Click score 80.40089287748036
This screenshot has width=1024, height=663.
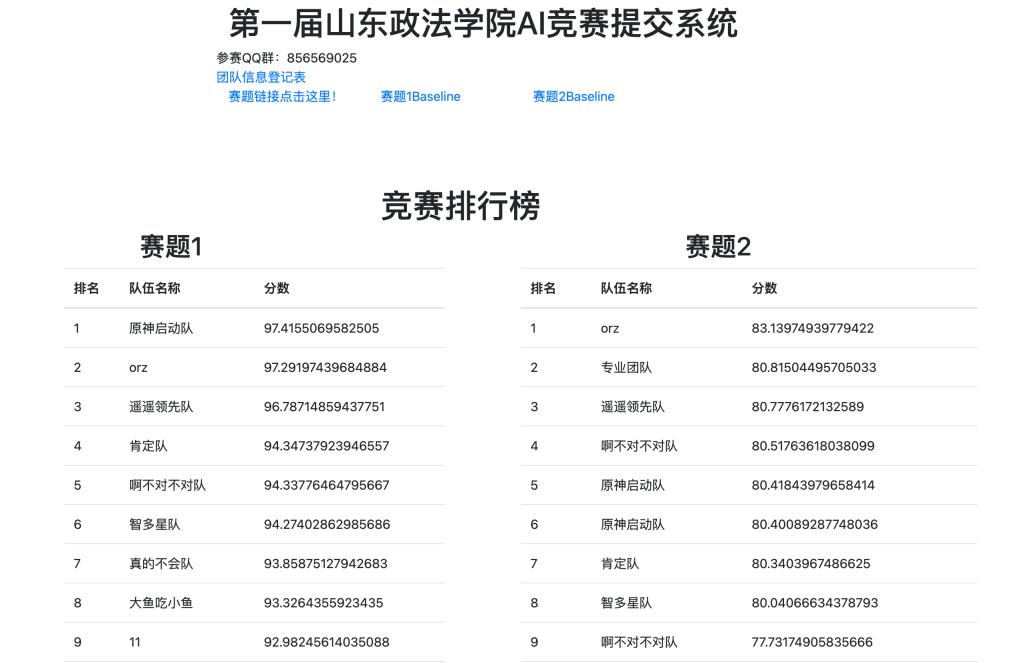(x=814, y=525)
